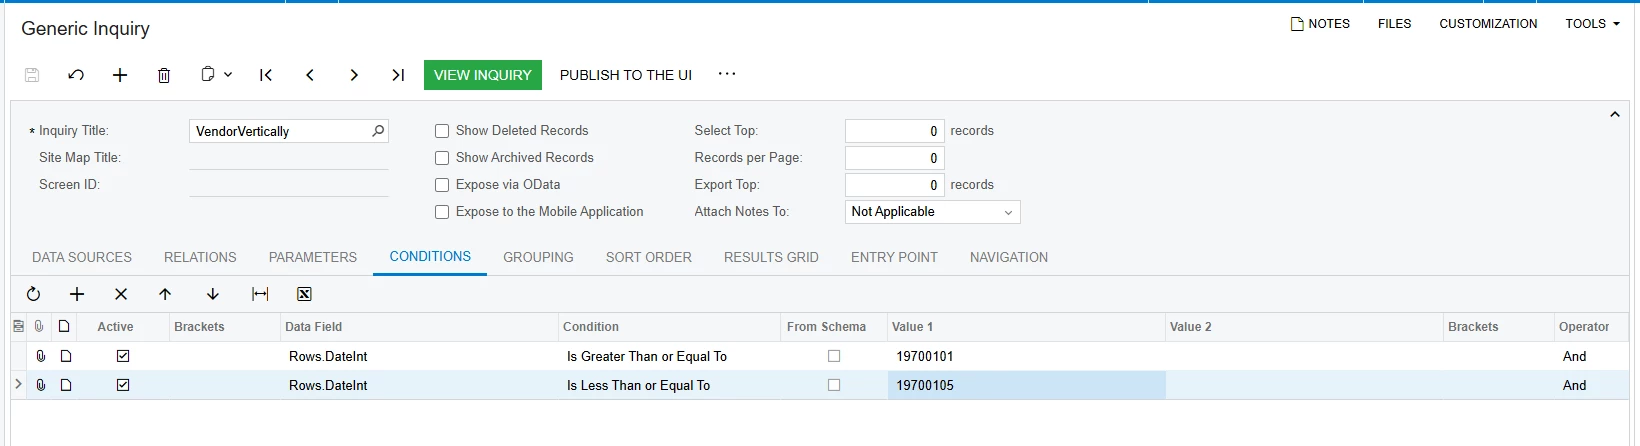Click the note header icon
Image resolution: width=1640 pixels, height=446 pixels.
tap(64, 326)
